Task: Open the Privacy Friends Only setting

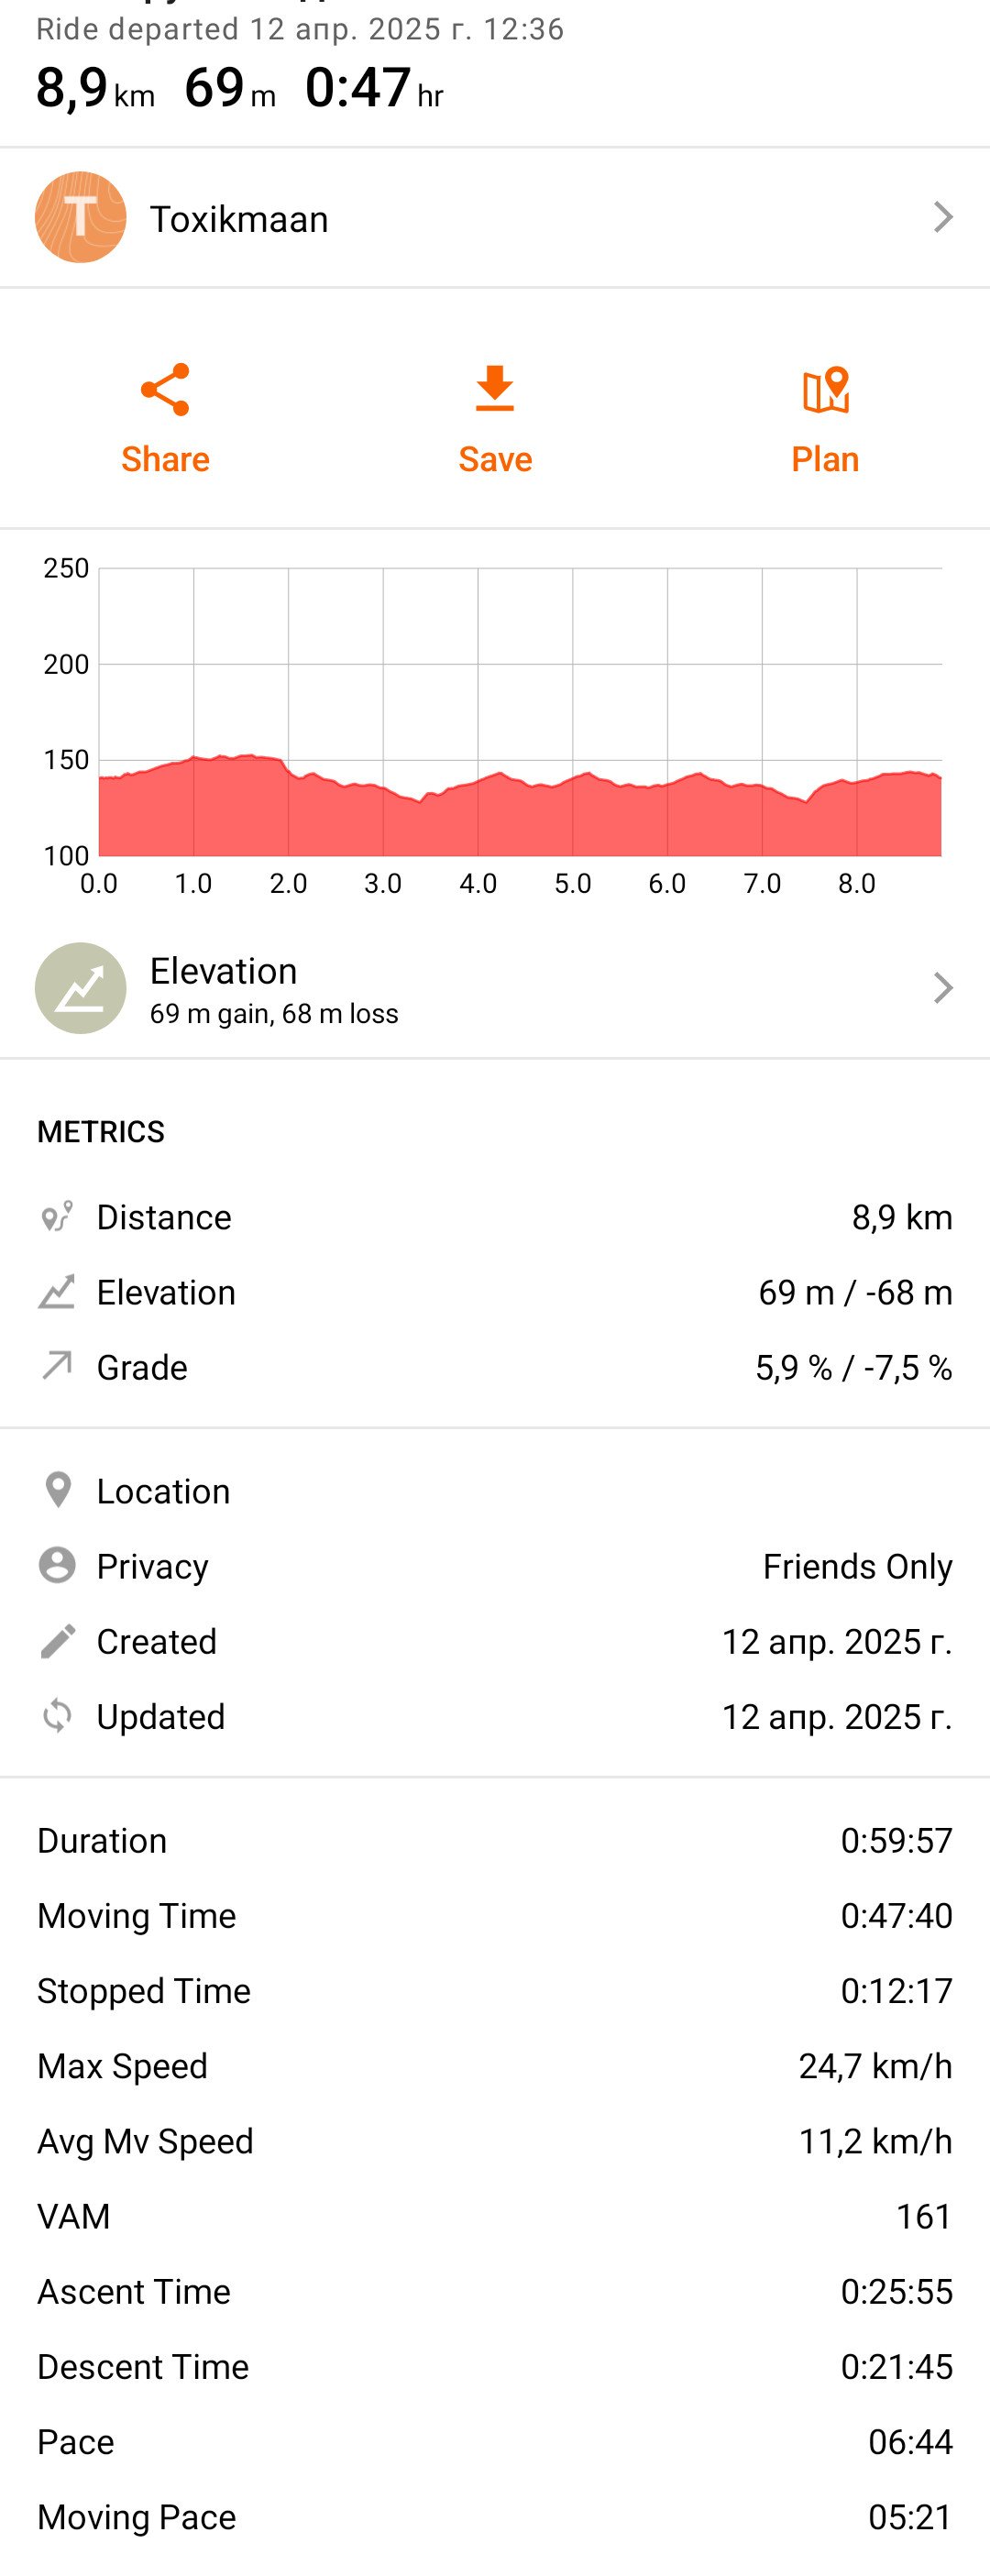Action: (x=495, y=1566)
